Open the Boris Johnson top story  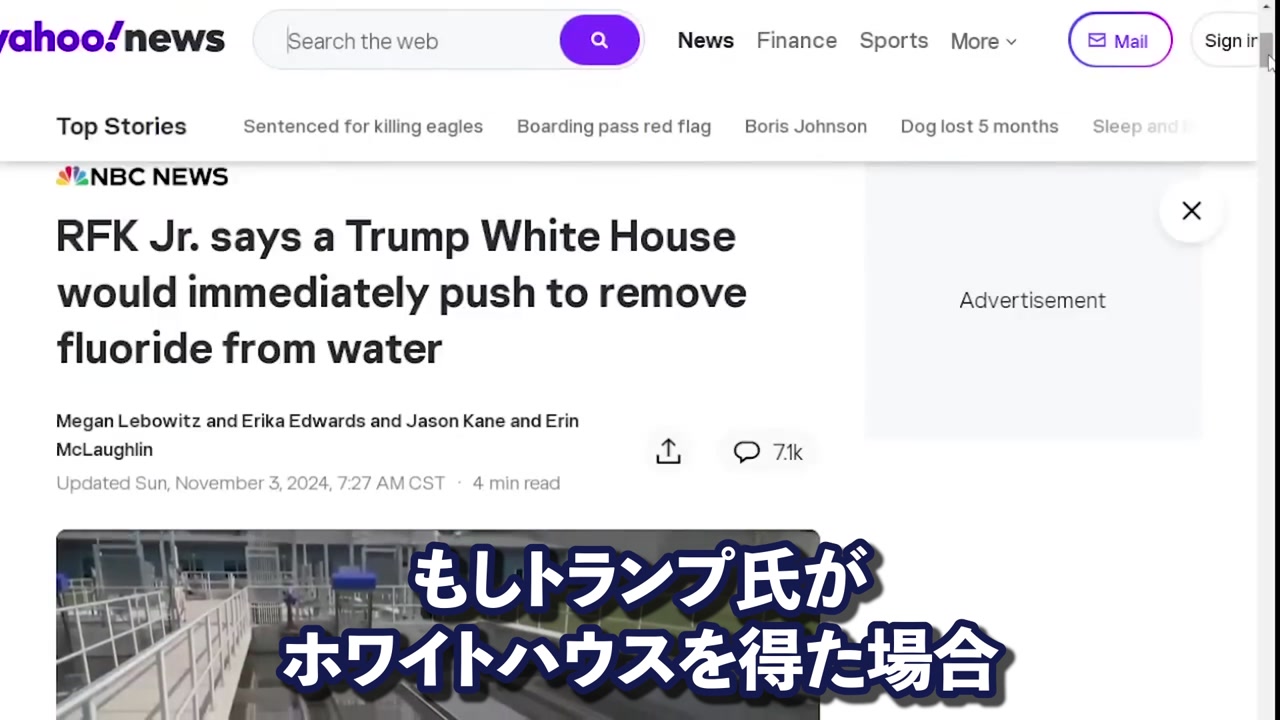click(x=806, y=126)
